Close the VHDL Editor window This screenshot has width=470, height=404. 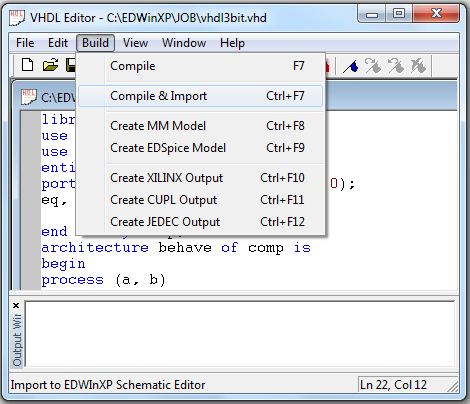(436, 14)
